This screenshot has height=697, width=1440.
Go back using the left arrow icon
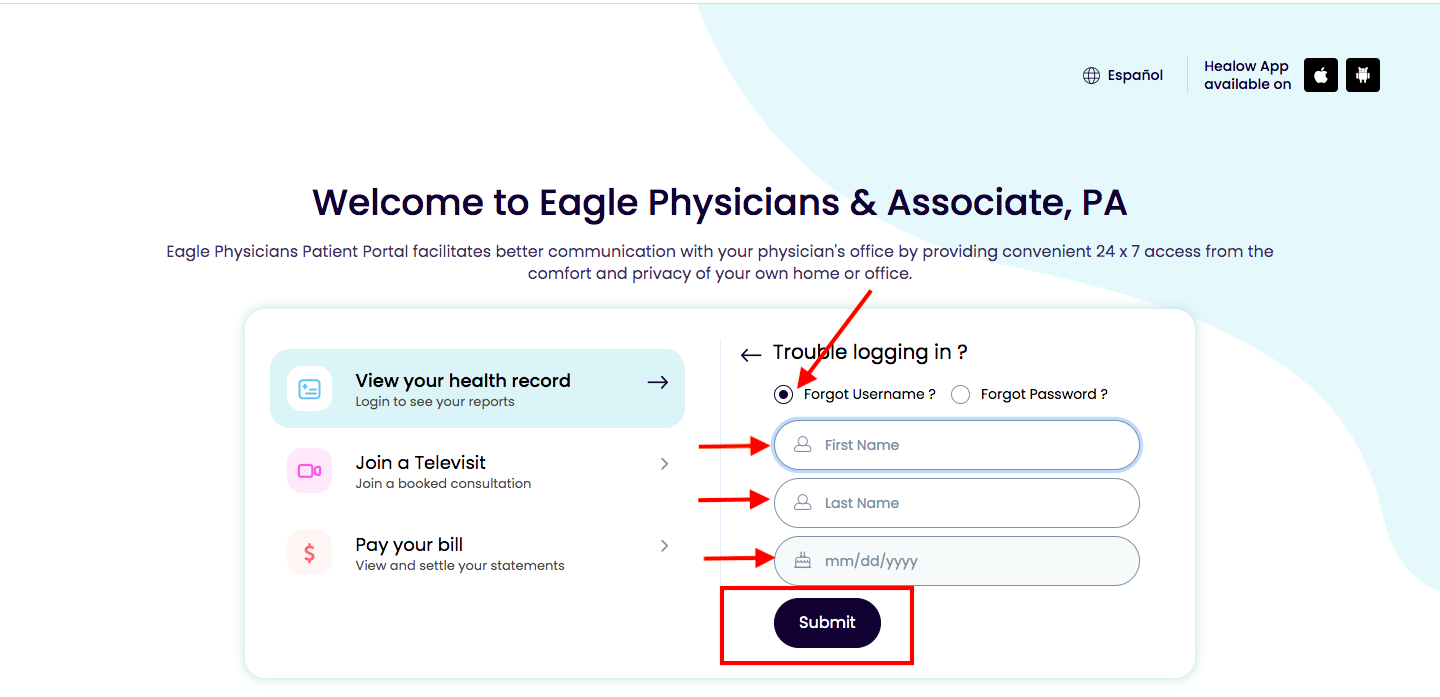[751, 354]
